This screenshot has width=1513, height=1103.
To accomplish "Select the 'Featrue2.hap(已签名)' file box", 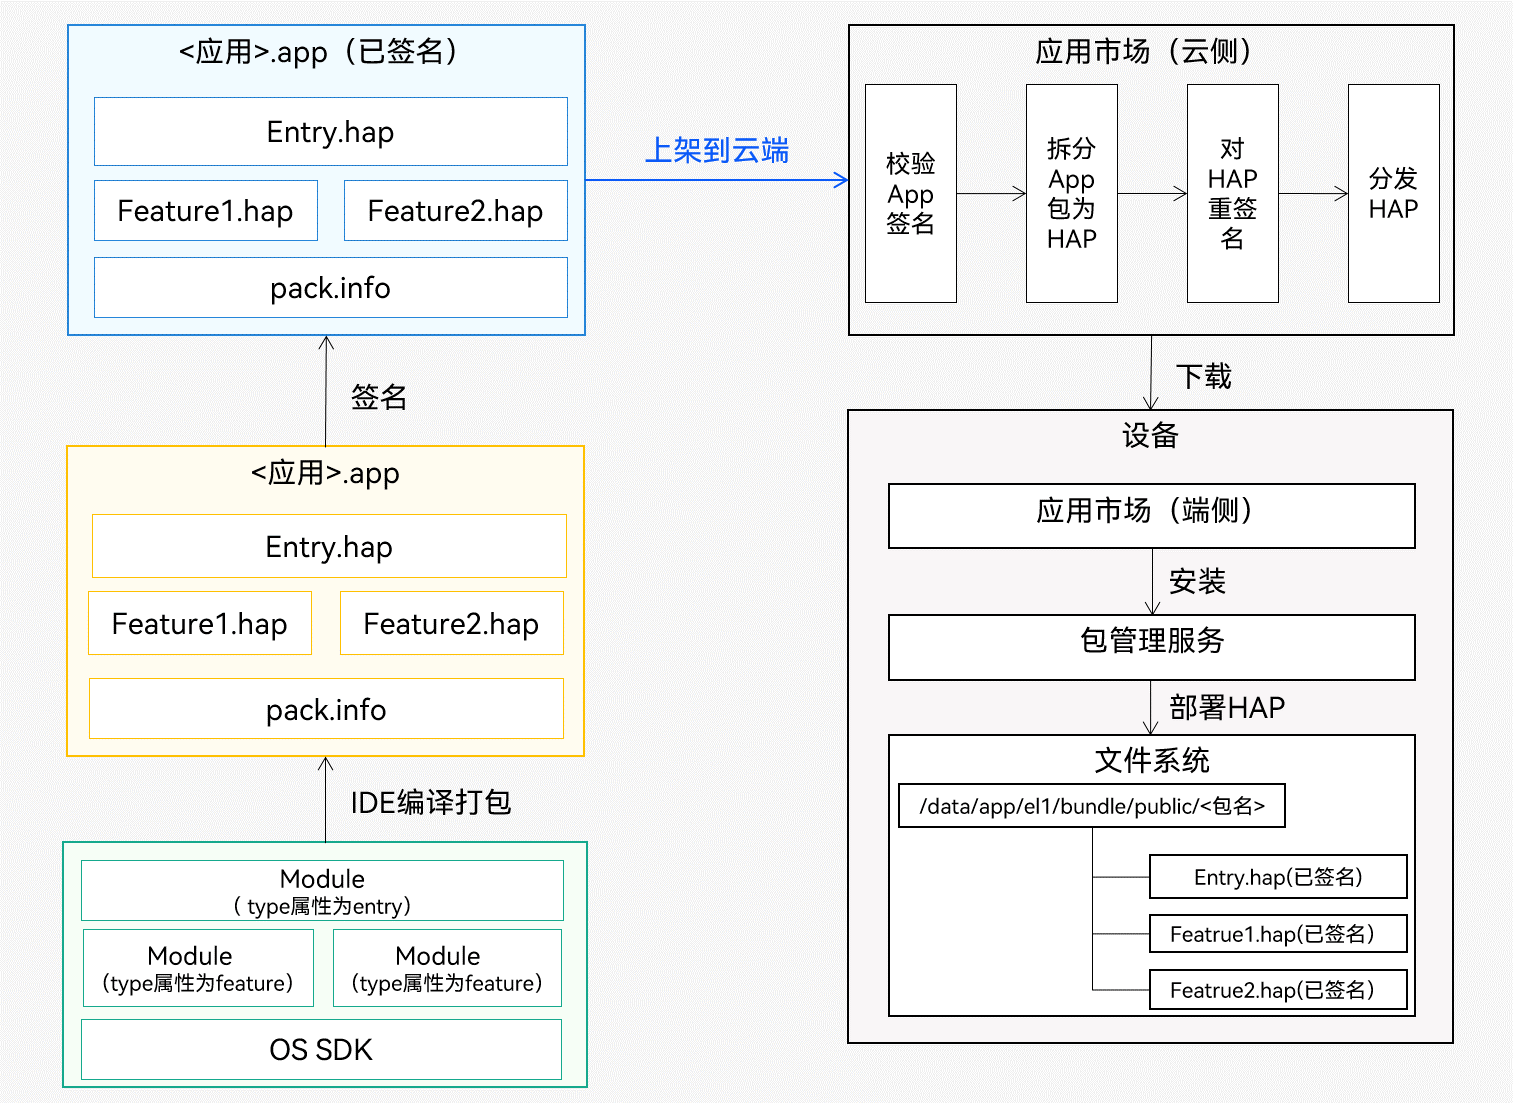I will (x=1279, y=990).
